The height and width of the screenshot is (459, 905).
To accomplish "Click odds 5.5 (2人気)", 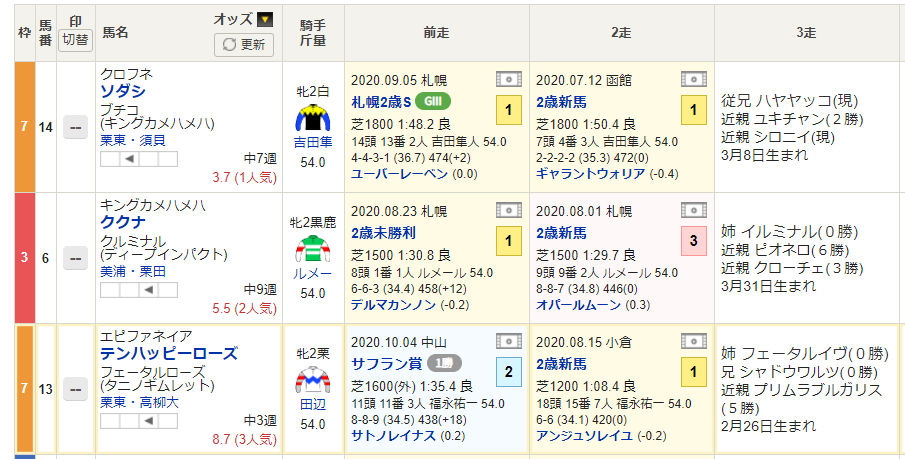I will coord(244,309).
